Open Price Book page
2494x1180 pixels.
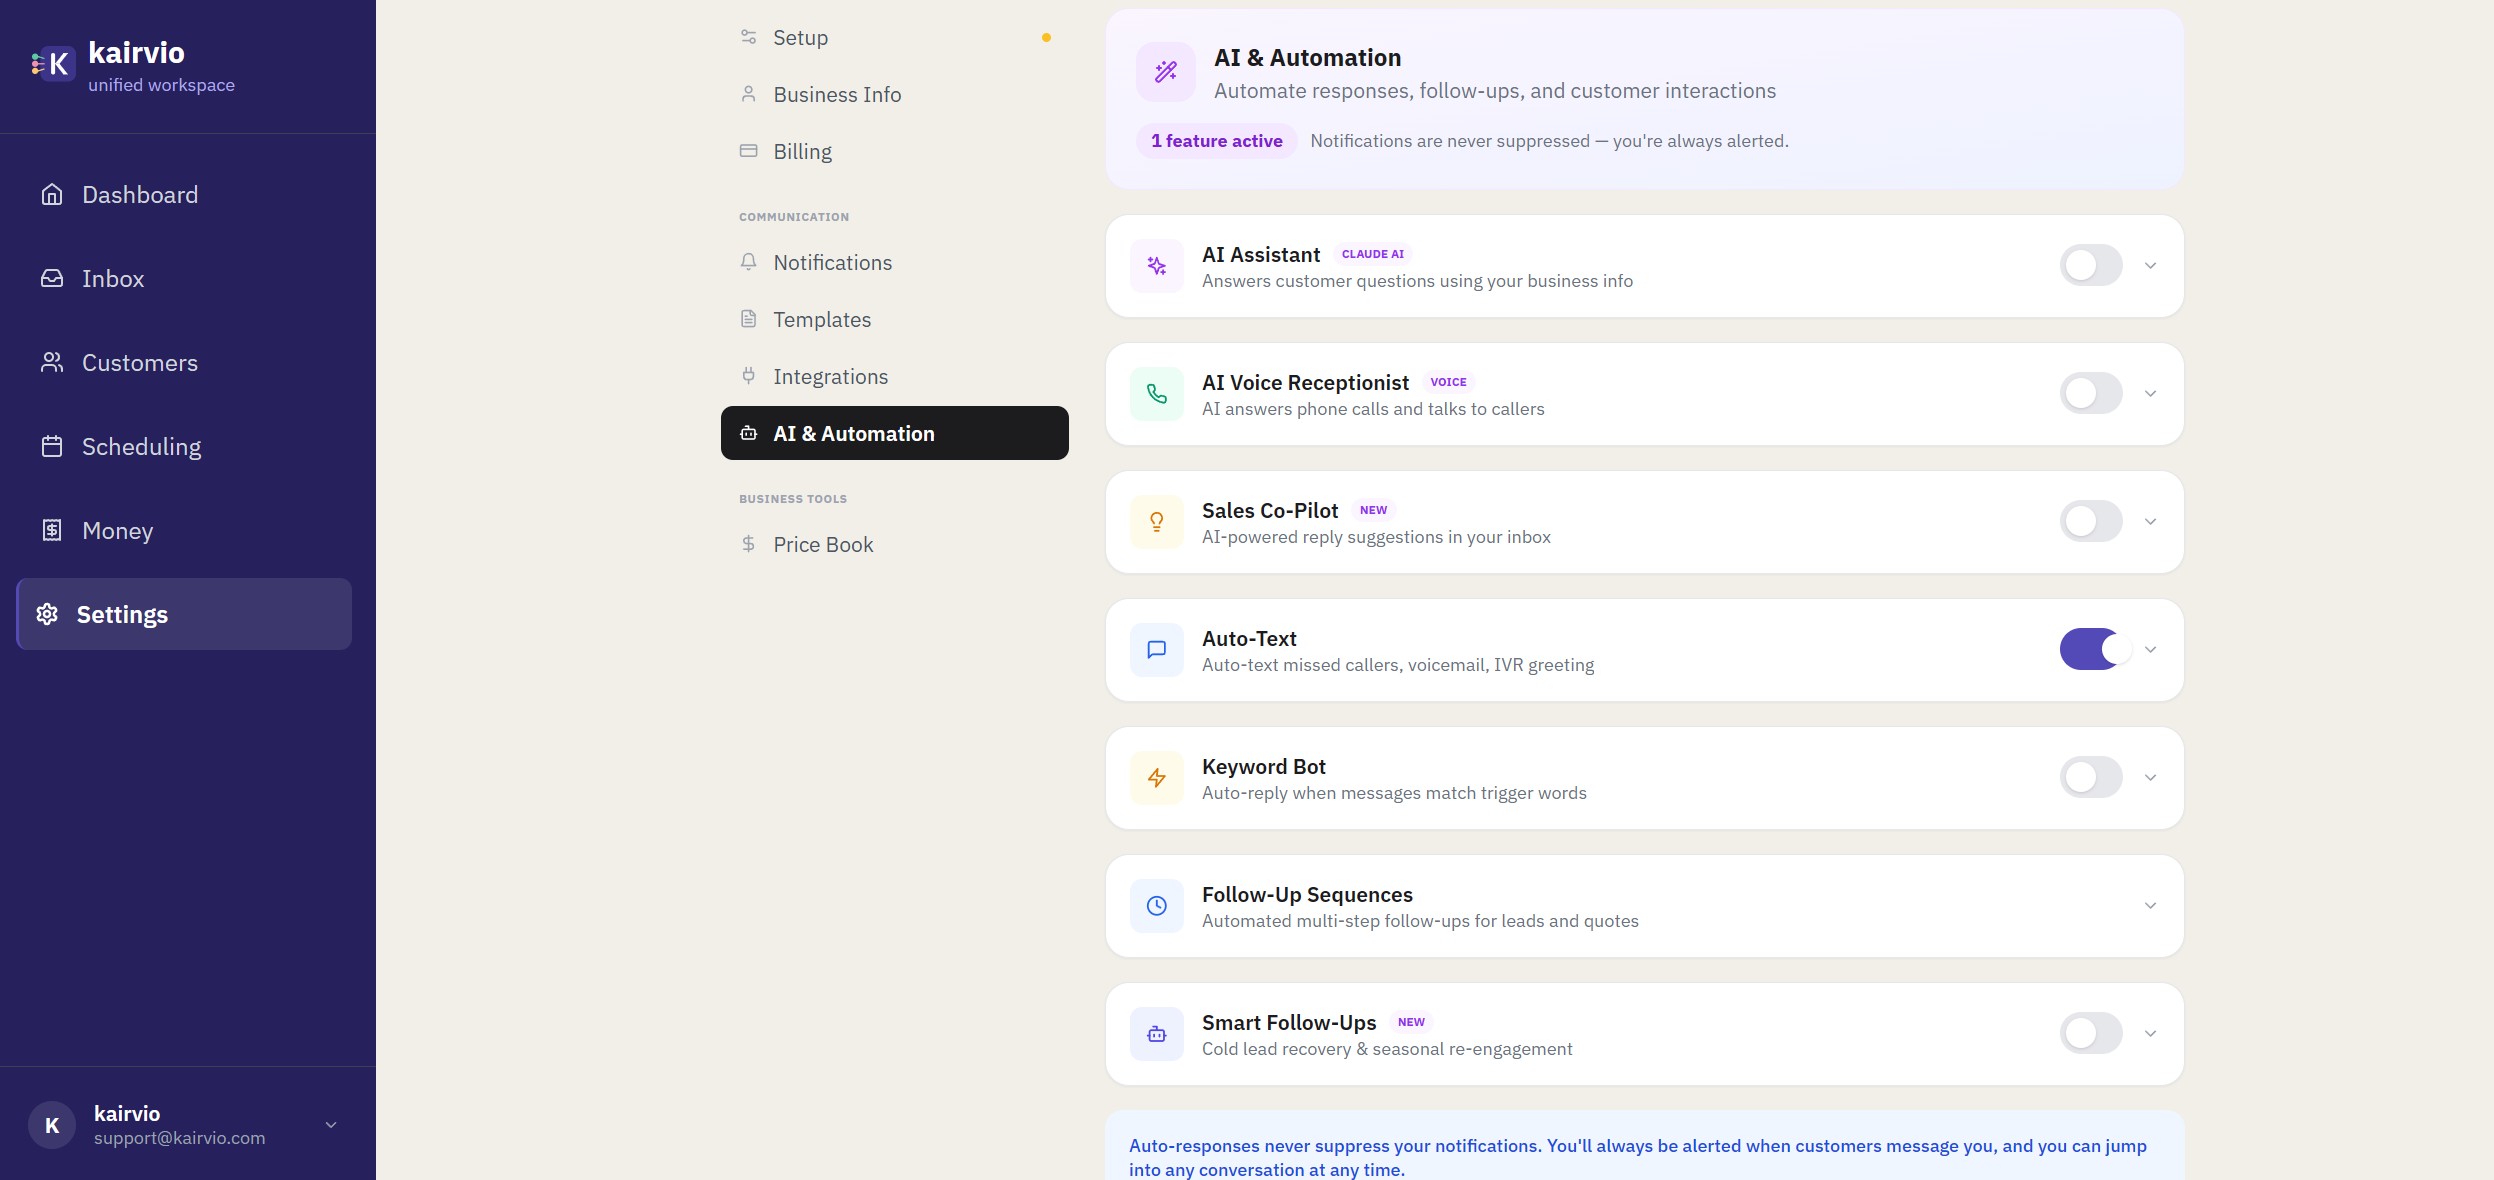point(895,544)
